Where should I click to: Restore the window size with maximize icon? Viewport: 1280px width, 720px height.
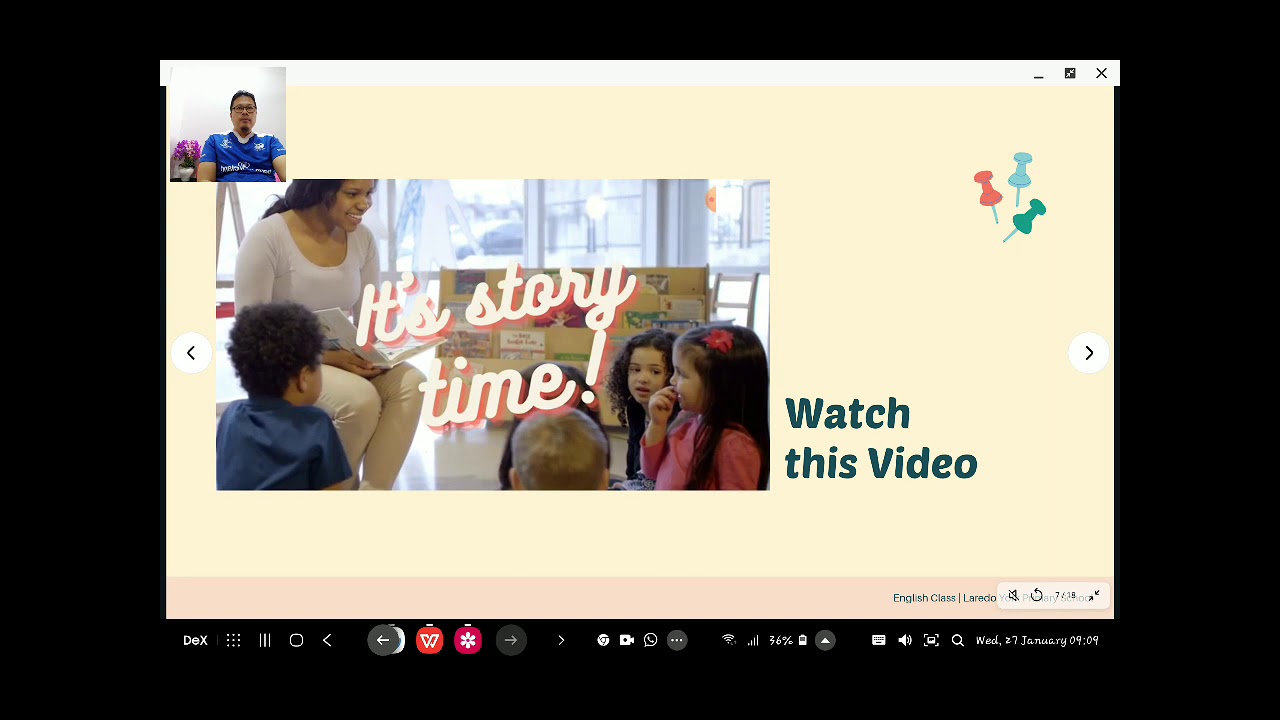tap(1070, 73)
